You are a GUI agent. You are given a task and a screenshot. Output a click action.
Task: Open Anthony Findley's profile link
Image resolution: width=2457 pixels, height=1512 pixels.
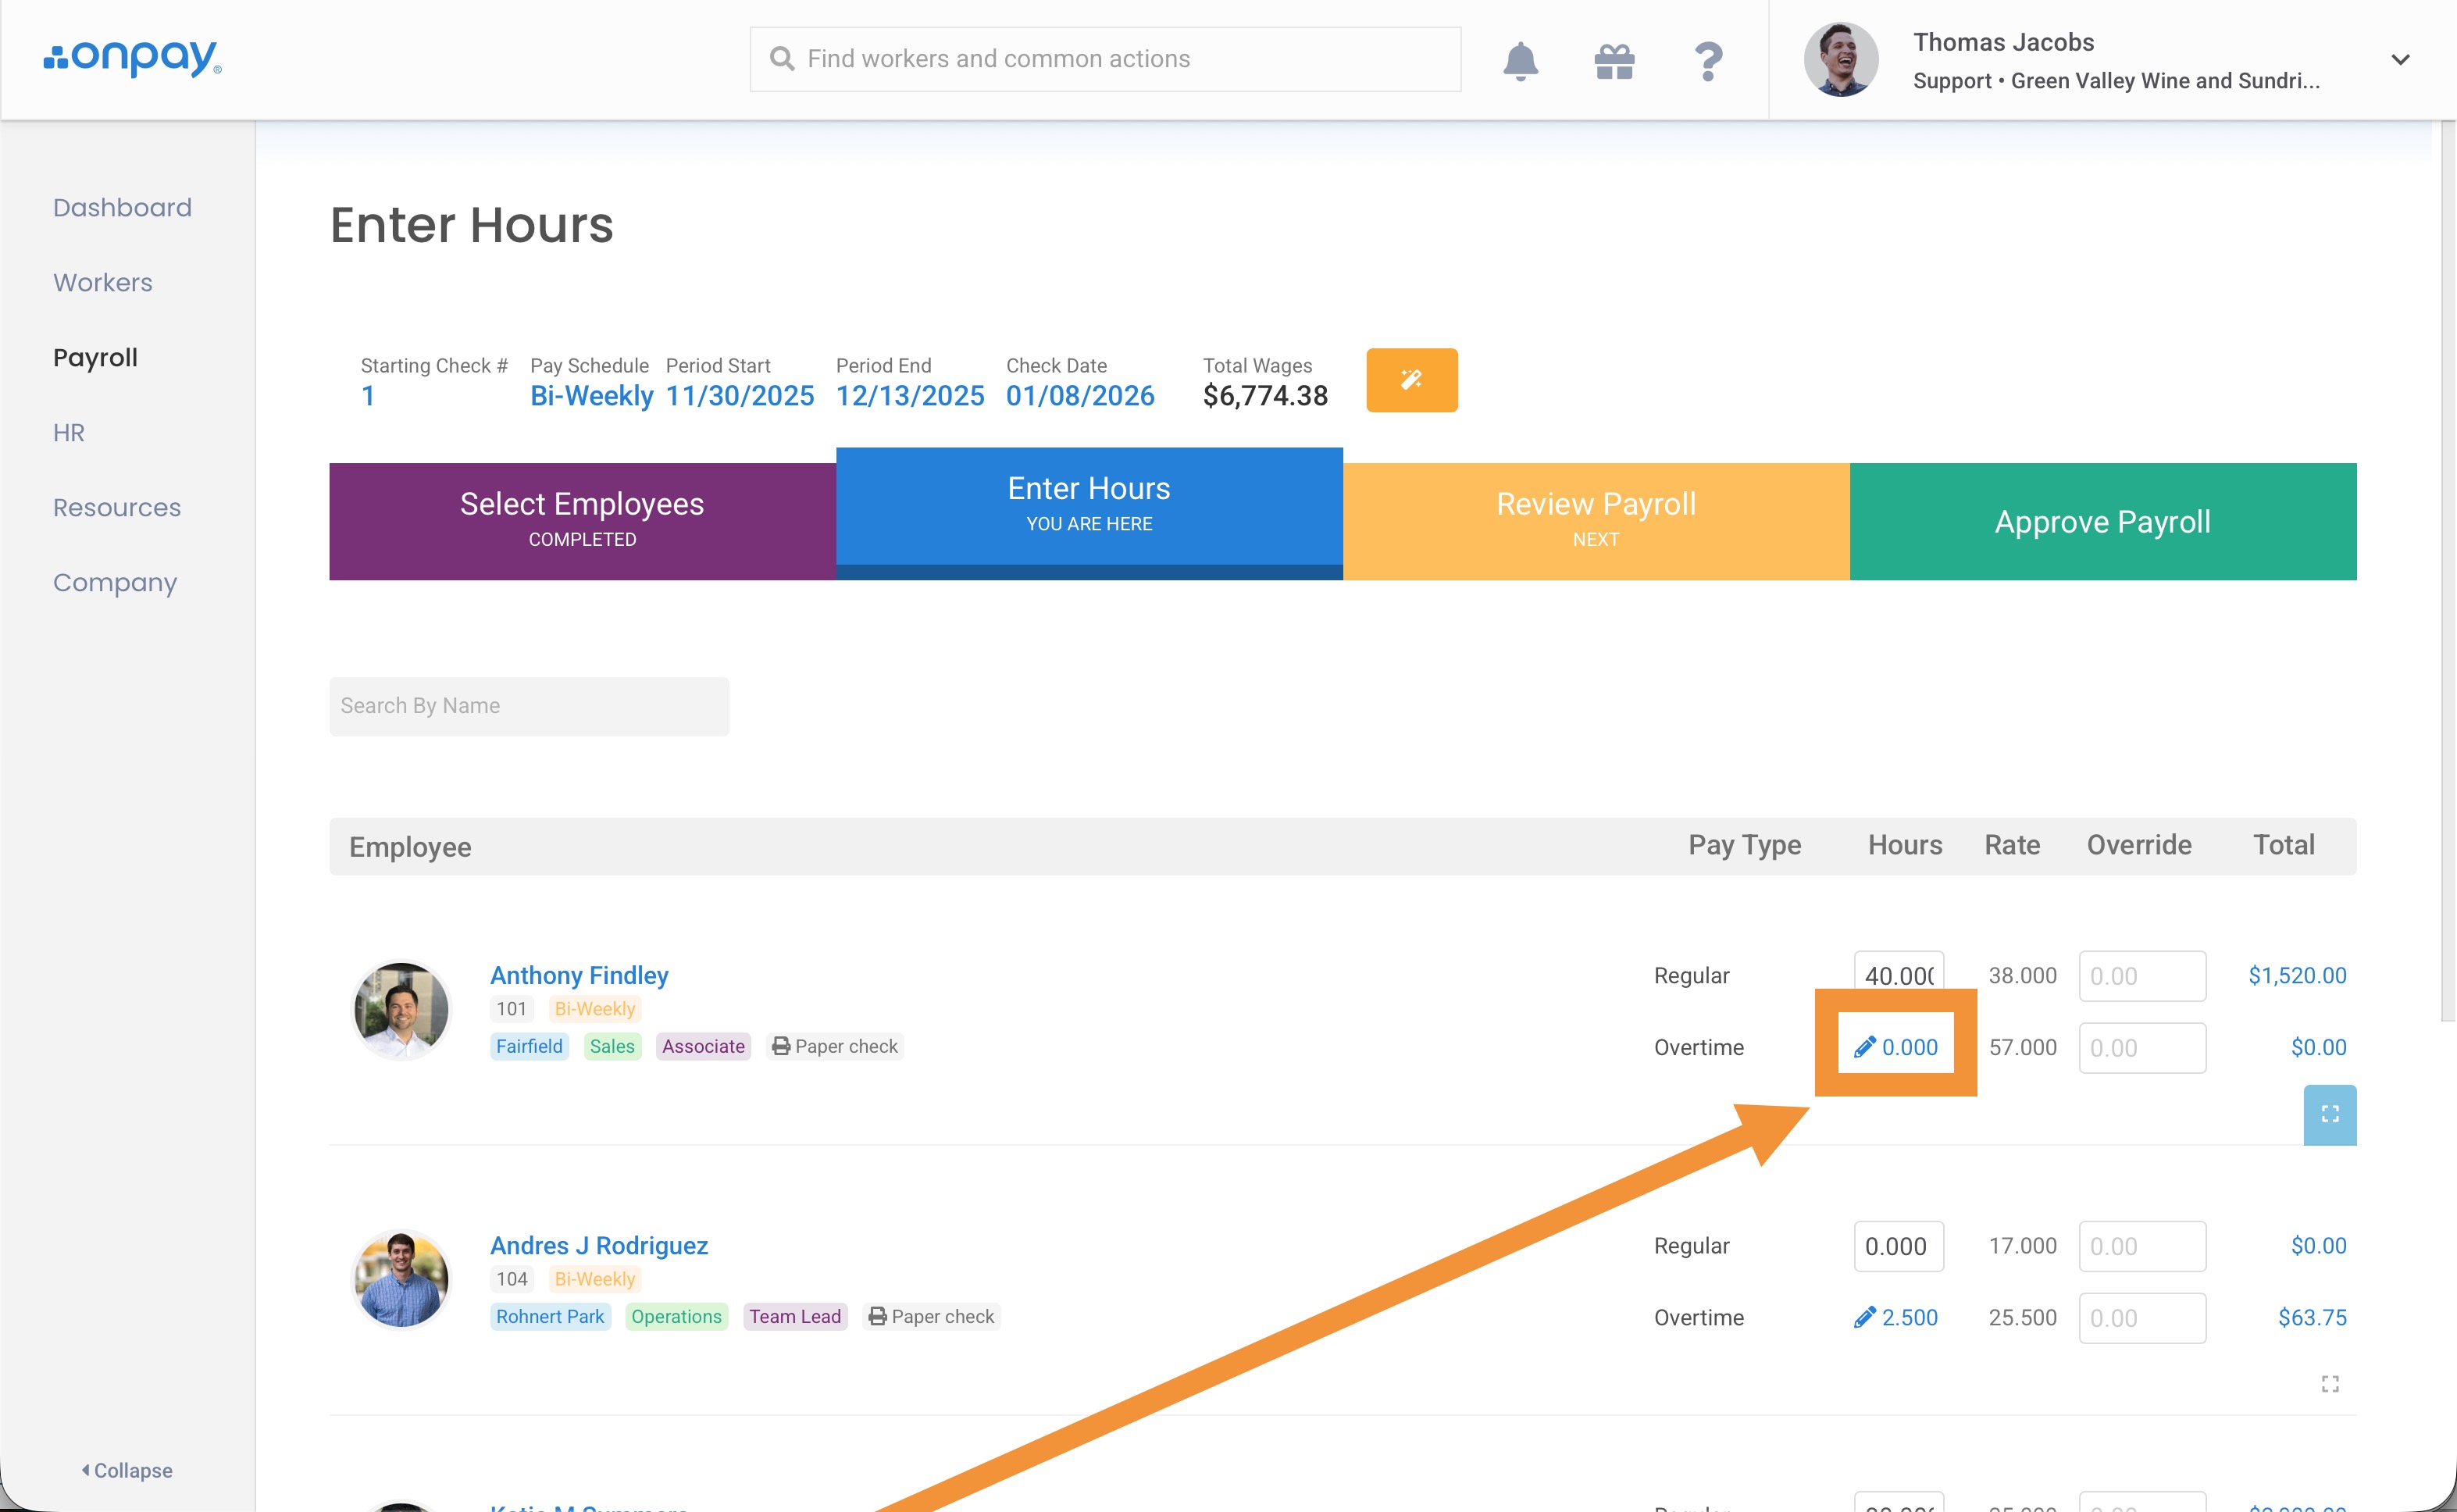tap(579, 975)
